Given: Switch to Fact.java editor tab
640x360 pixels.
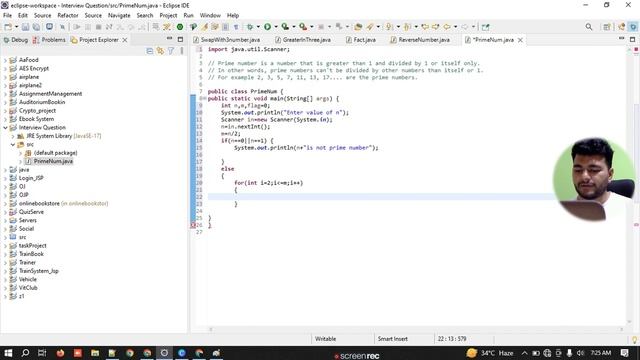Looking at the screenshot, I should click(x=361, y=40).
